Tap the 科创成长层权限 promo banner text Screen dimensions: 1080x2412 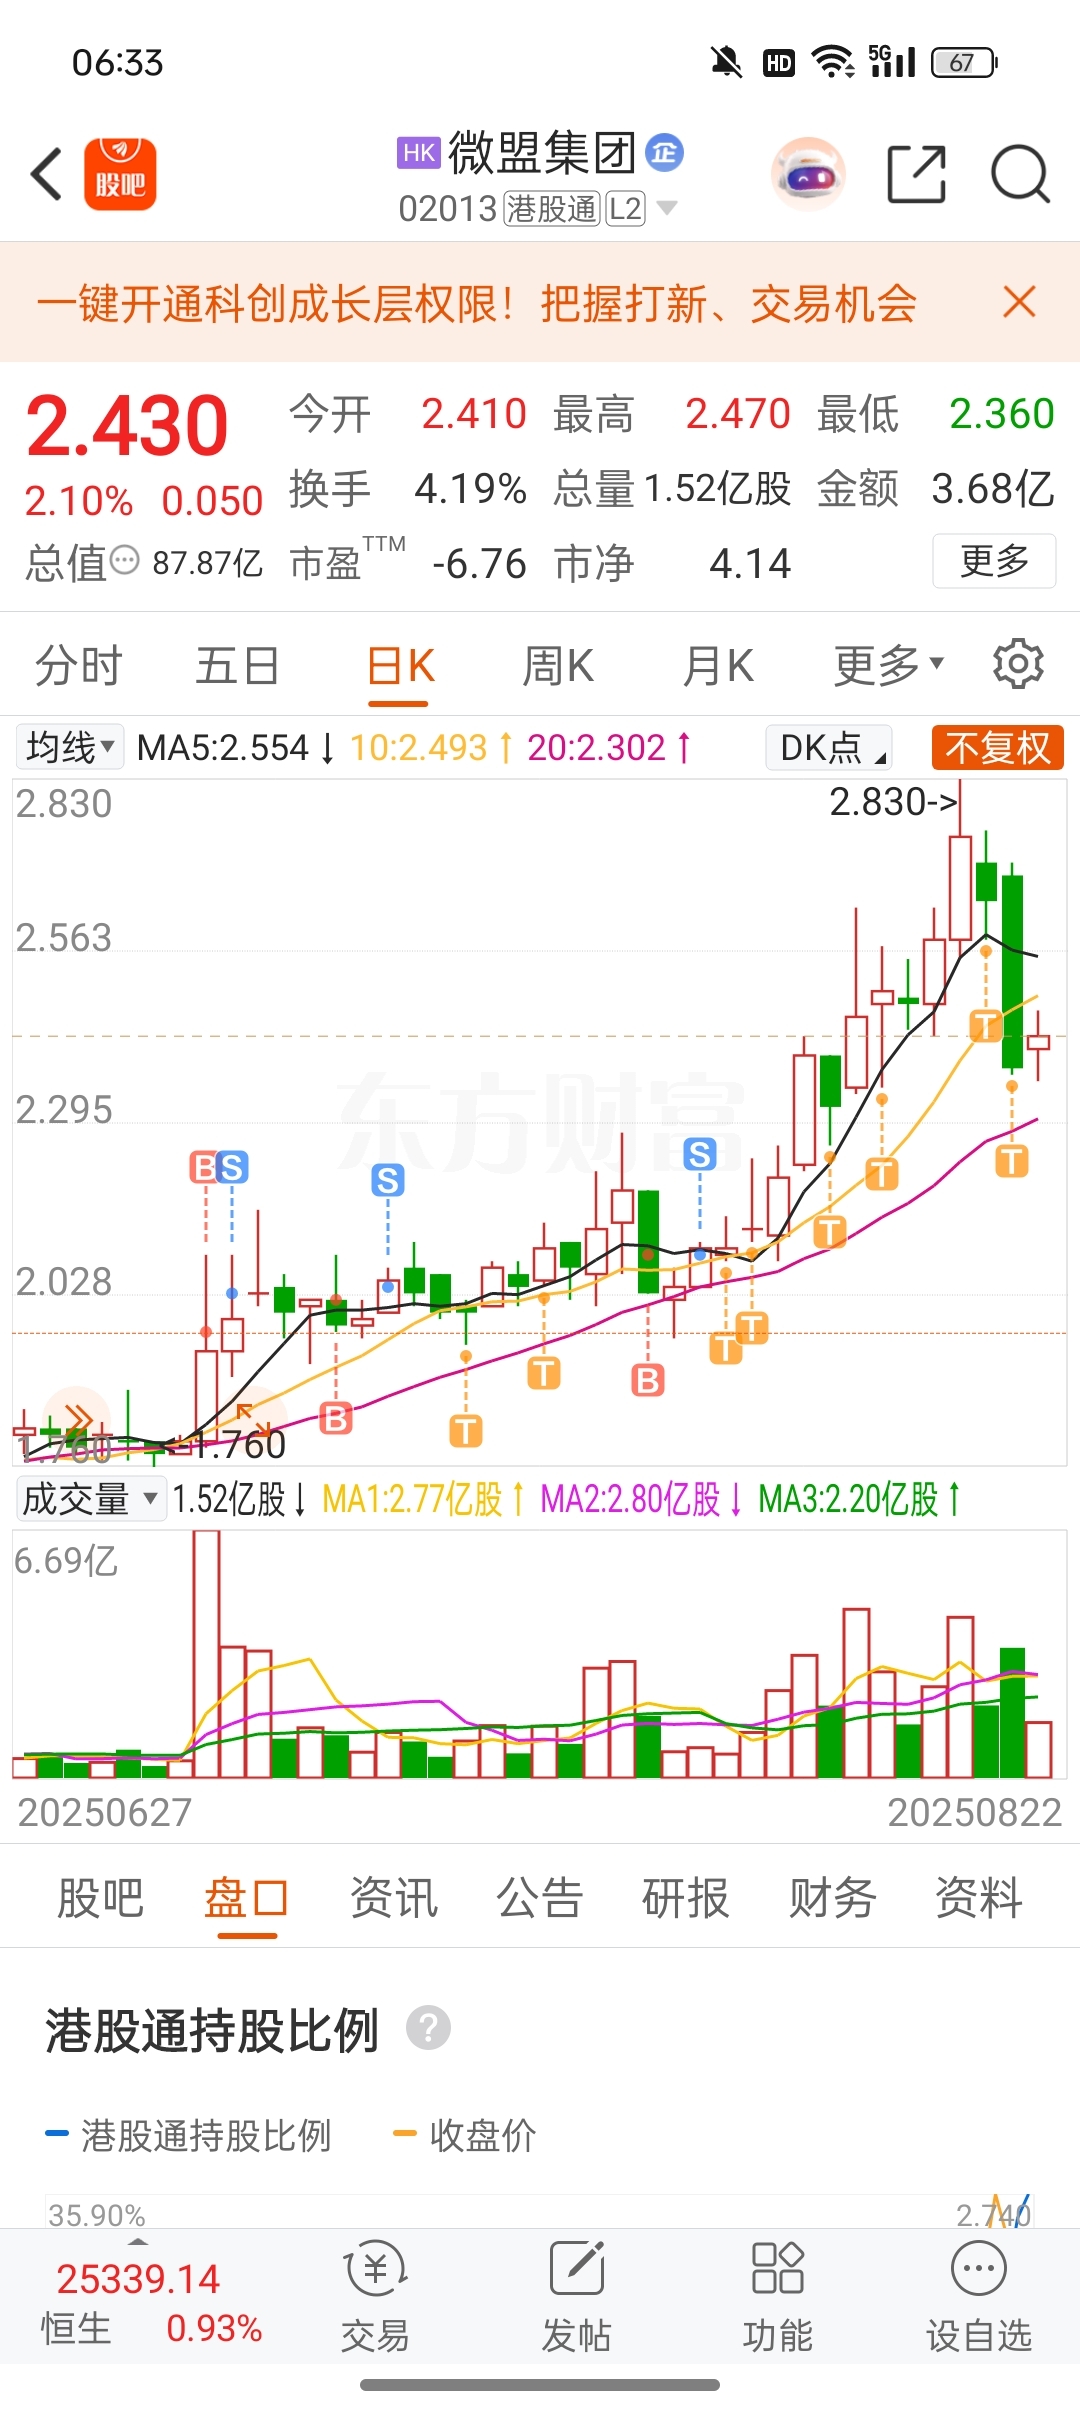[x=476, y=303]
